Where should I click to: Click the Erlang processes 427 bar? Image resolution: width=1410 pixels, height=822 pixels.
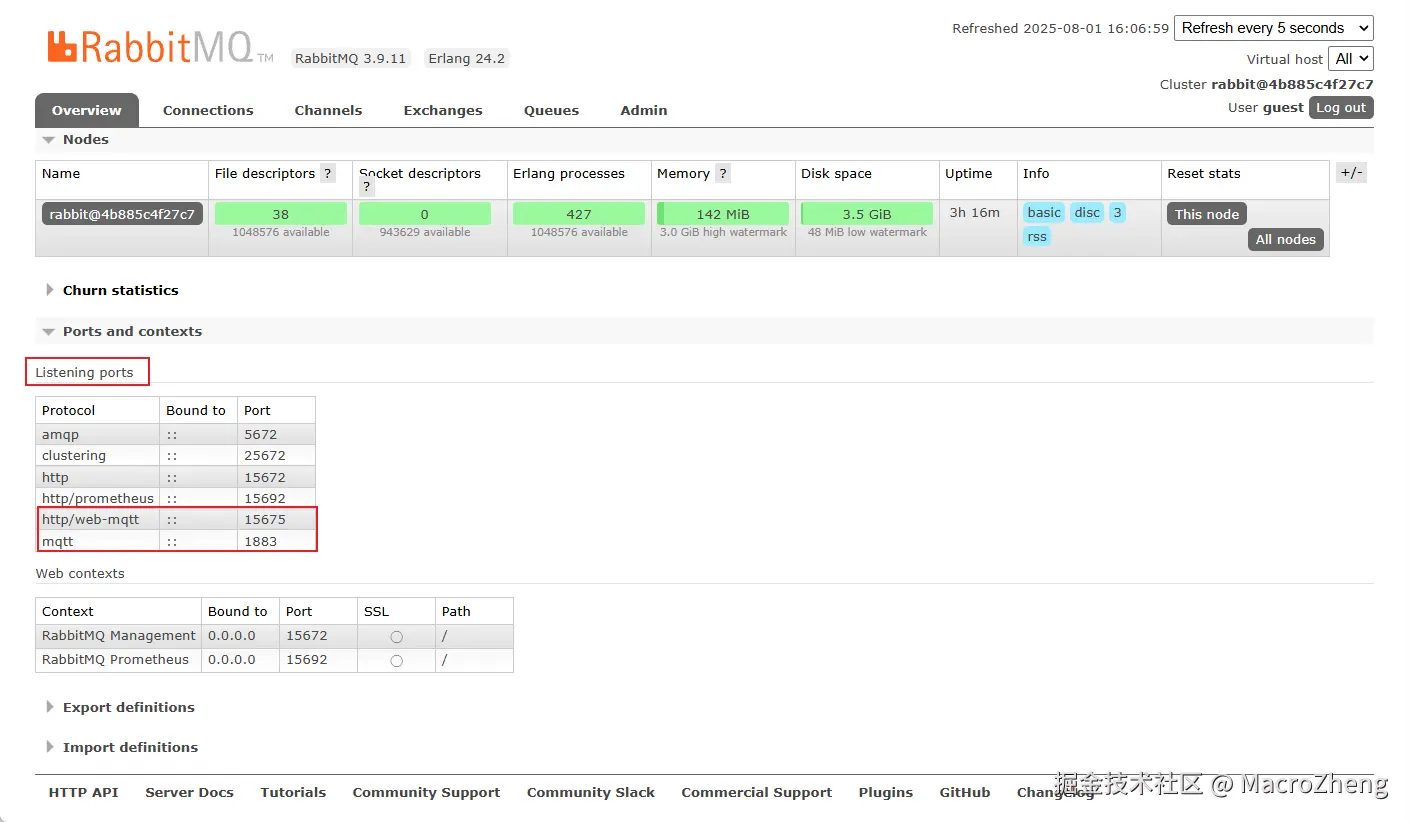pos(579,214)
